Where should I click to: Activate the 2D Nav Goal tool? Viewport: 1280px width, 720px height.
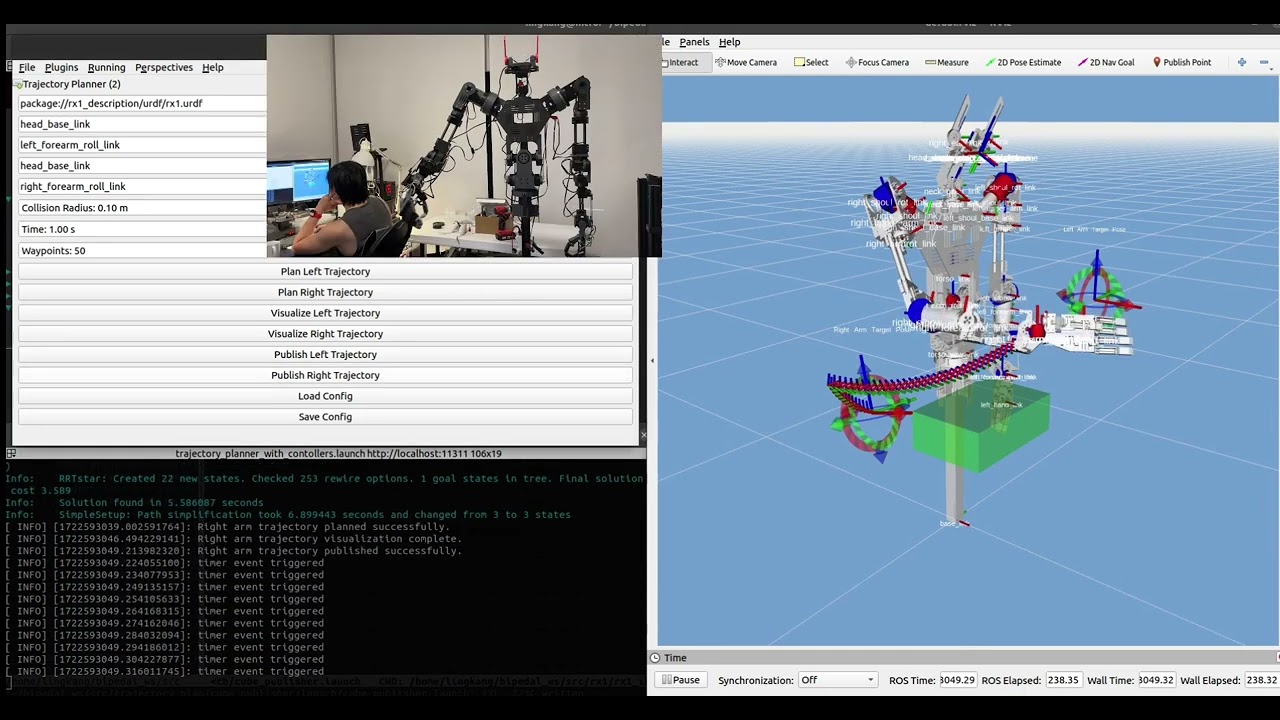coord(1106,62)
